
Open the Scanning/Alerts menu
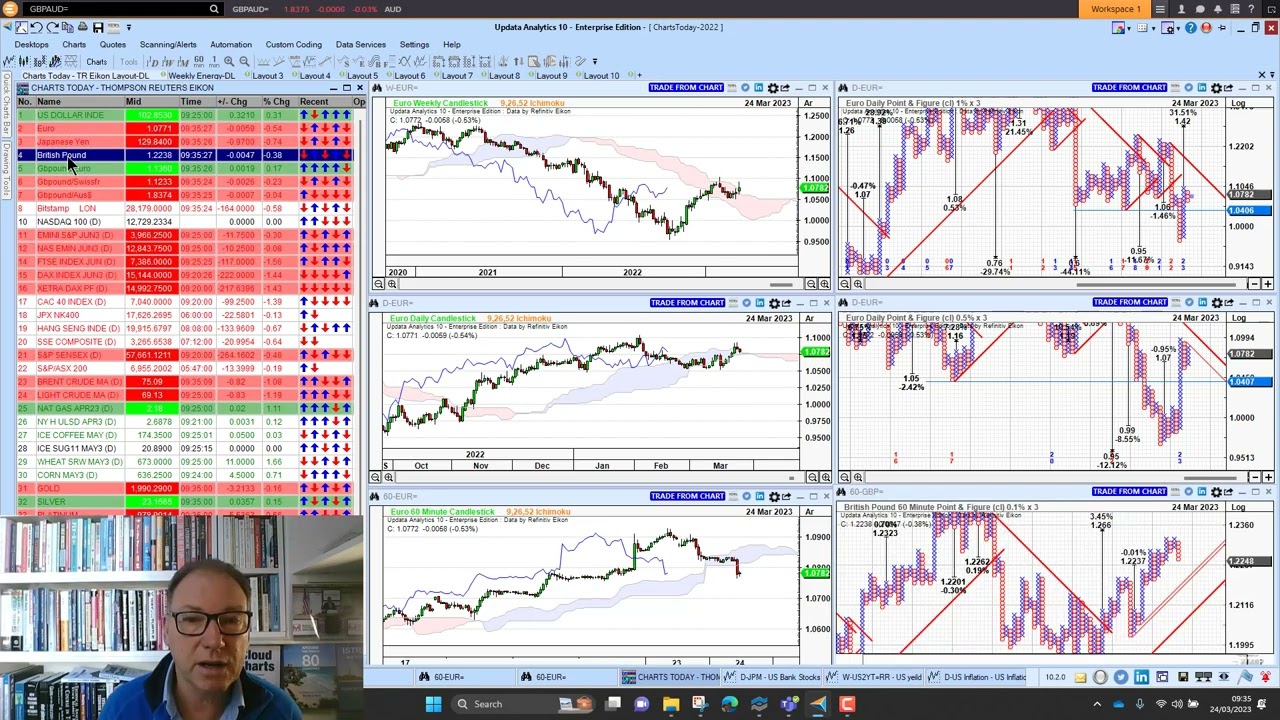(168, 44)
